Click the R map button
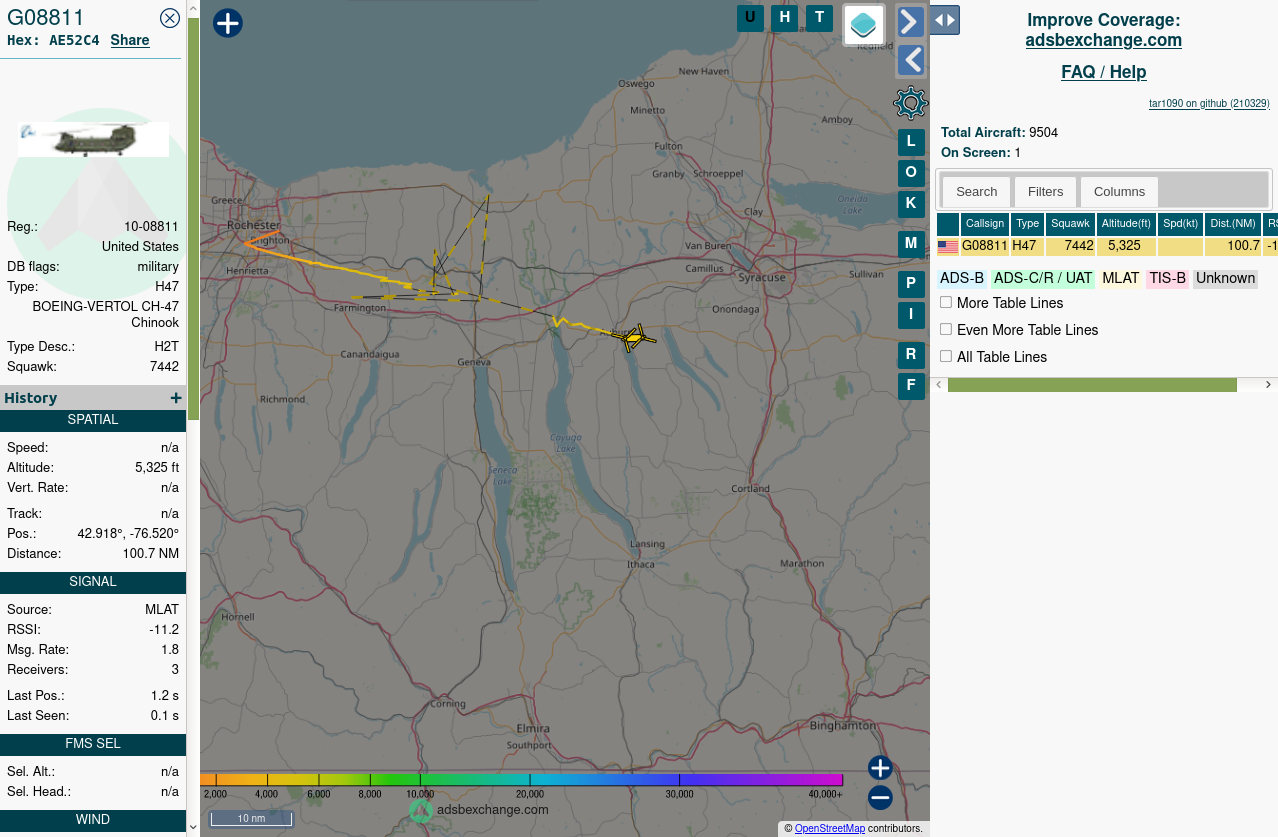 [x=911, y=355]
